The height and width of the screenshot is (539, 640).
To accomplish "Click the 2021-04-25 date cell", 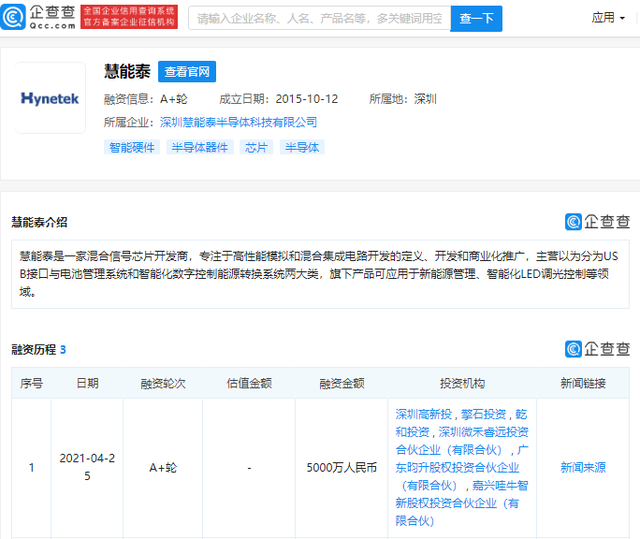I will (87, 467).
